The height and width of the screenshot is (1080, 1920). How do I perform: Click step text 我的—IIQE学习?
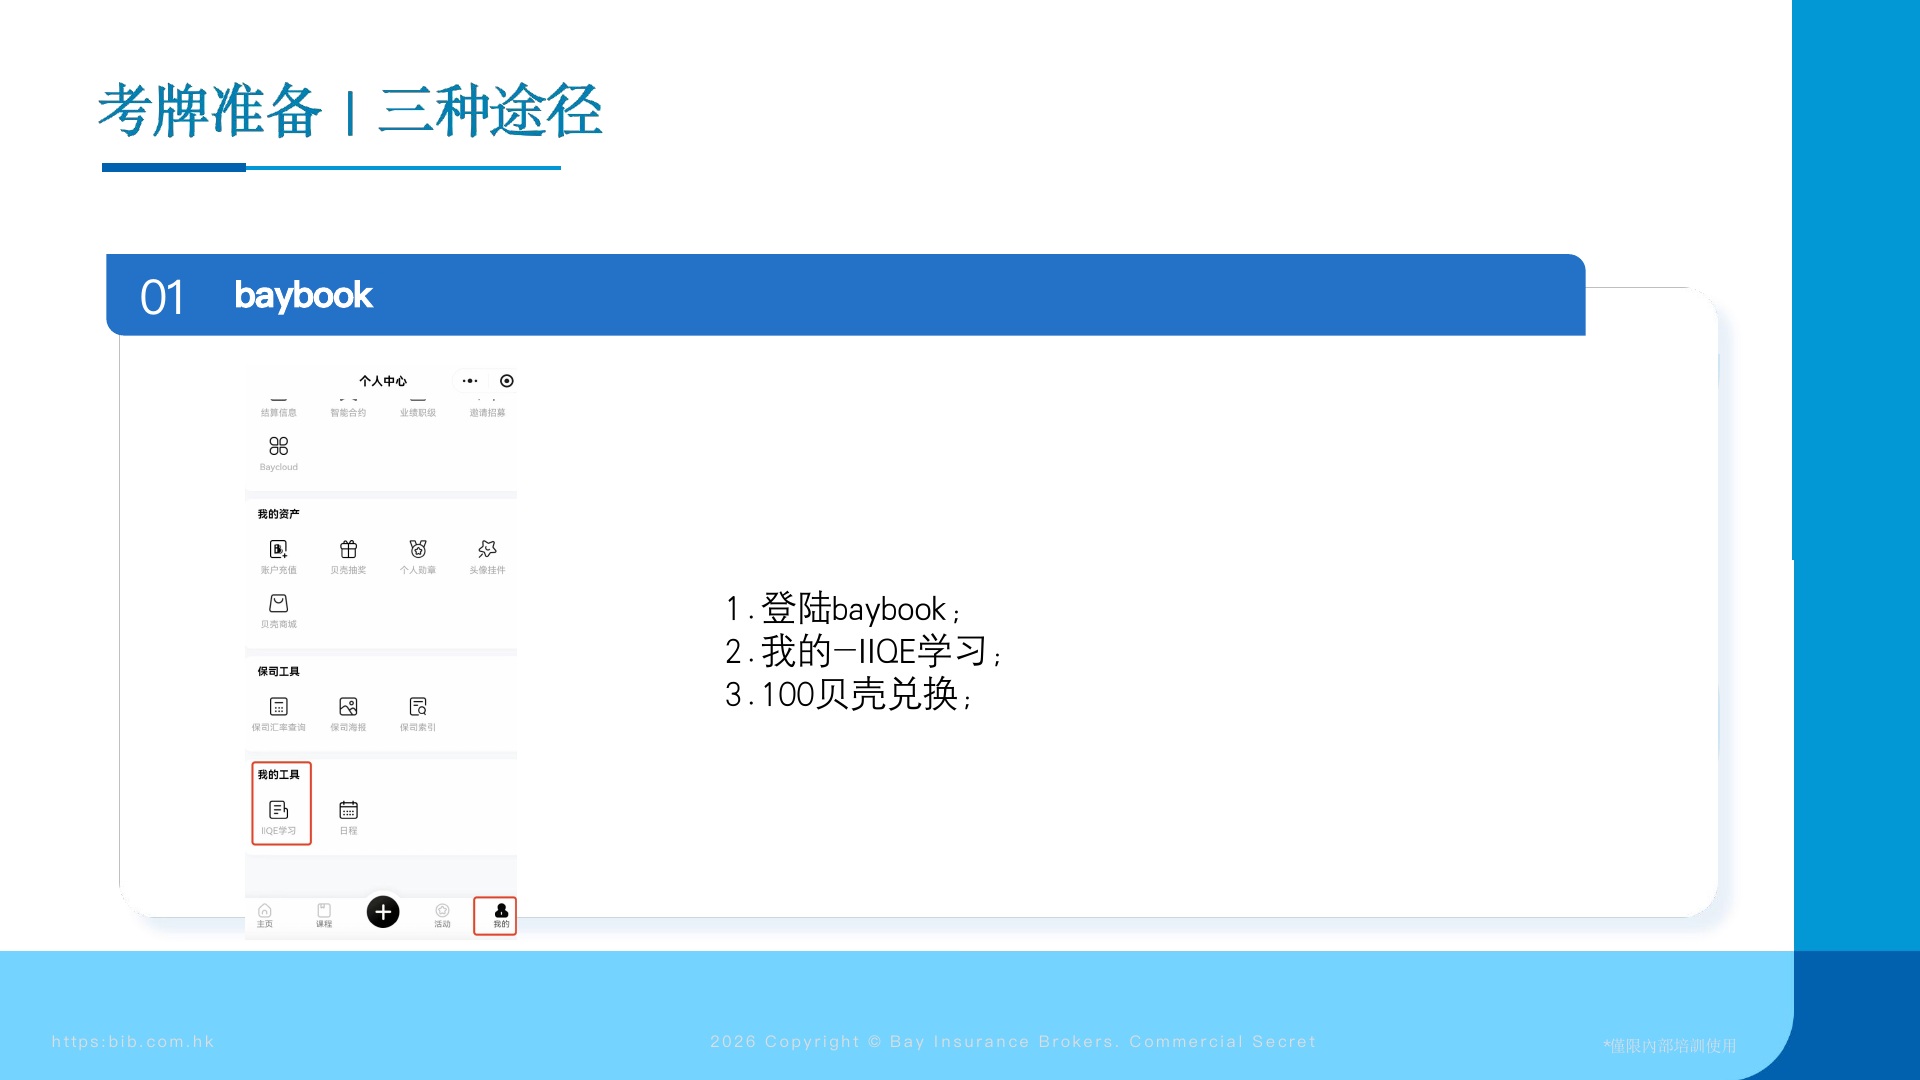coord(874,651)
